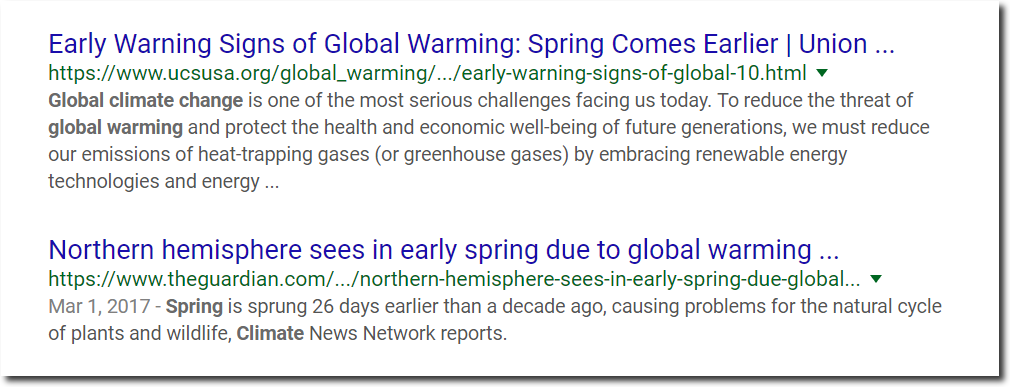Expand the arrow beside the ucsusa.org URL

pyautogui.click(x=821, y=74)
